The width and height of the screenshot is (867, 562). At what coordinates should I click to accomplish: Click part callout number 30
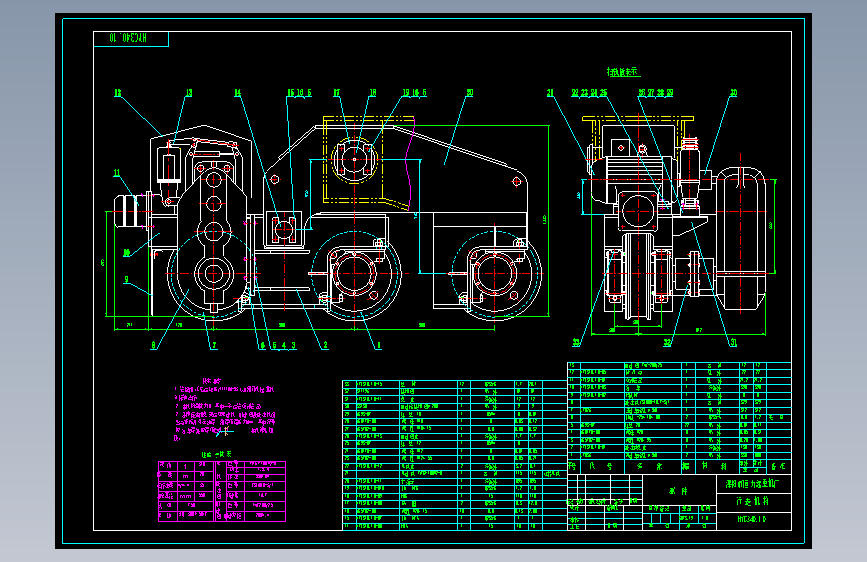(734, 93)
